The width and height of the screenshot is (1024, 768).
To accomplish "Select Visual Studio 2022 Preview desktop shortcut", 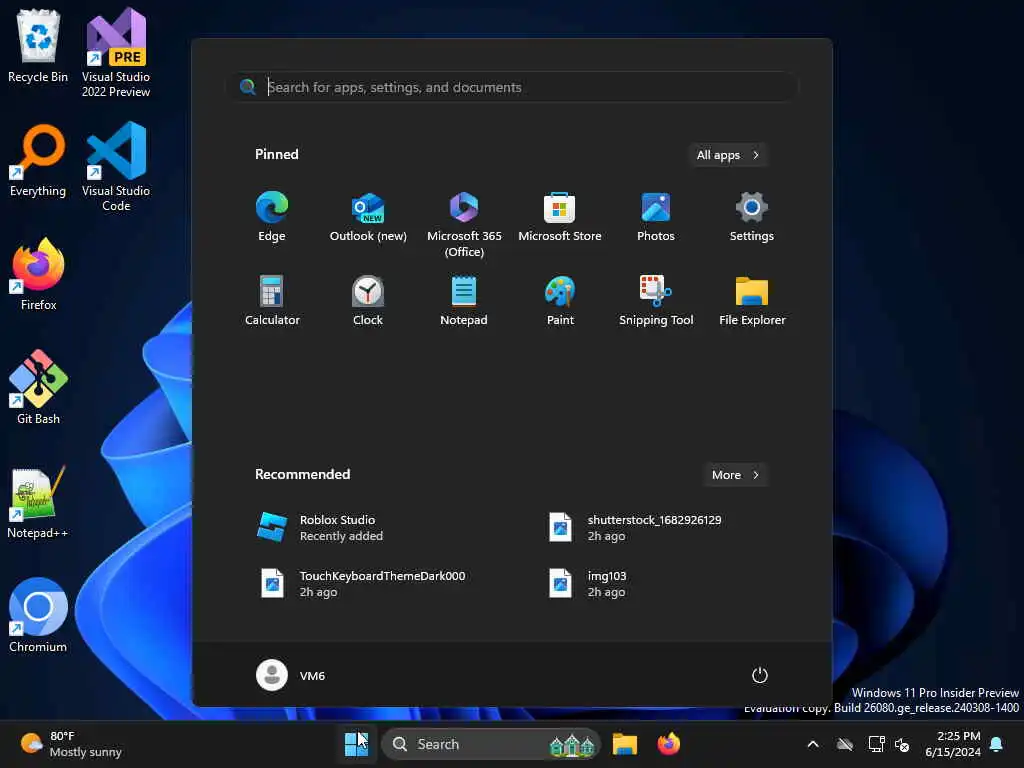I will [116, 54].
